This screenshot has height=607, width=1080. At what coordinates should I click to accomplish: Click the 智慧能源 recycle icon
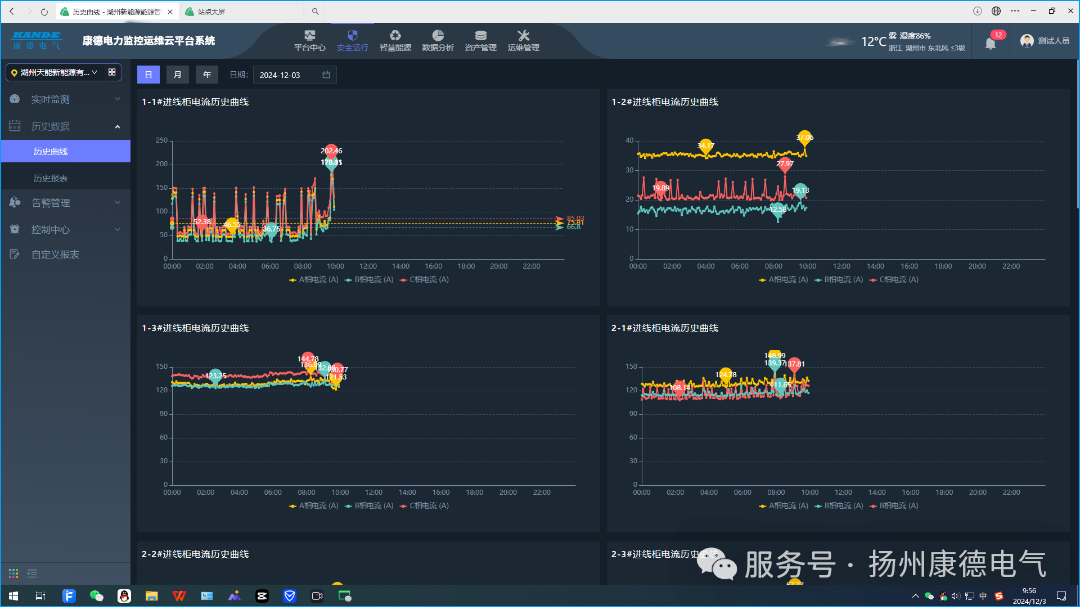(x=395, y=37)
